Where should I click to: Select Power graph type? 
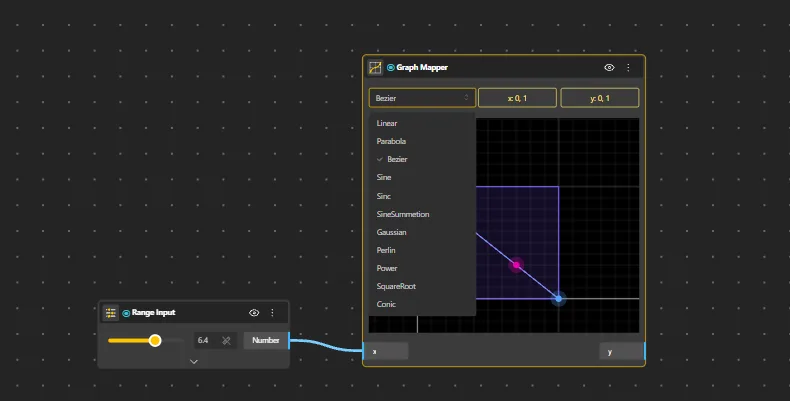[x=422, y=268]
